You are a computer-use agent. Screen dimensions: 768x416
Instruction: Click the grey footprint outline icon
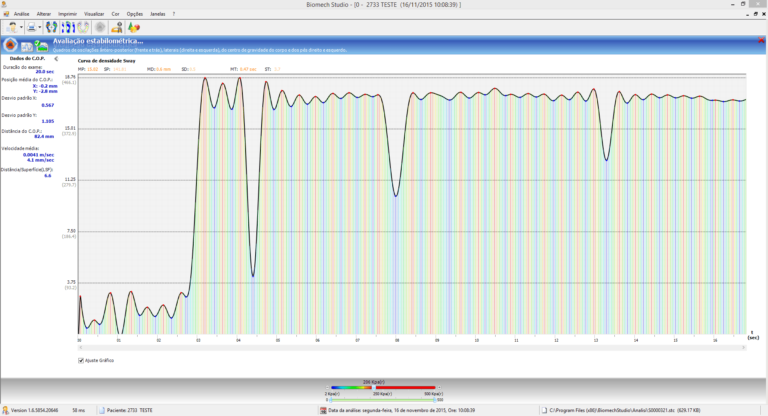pos(83,27)
